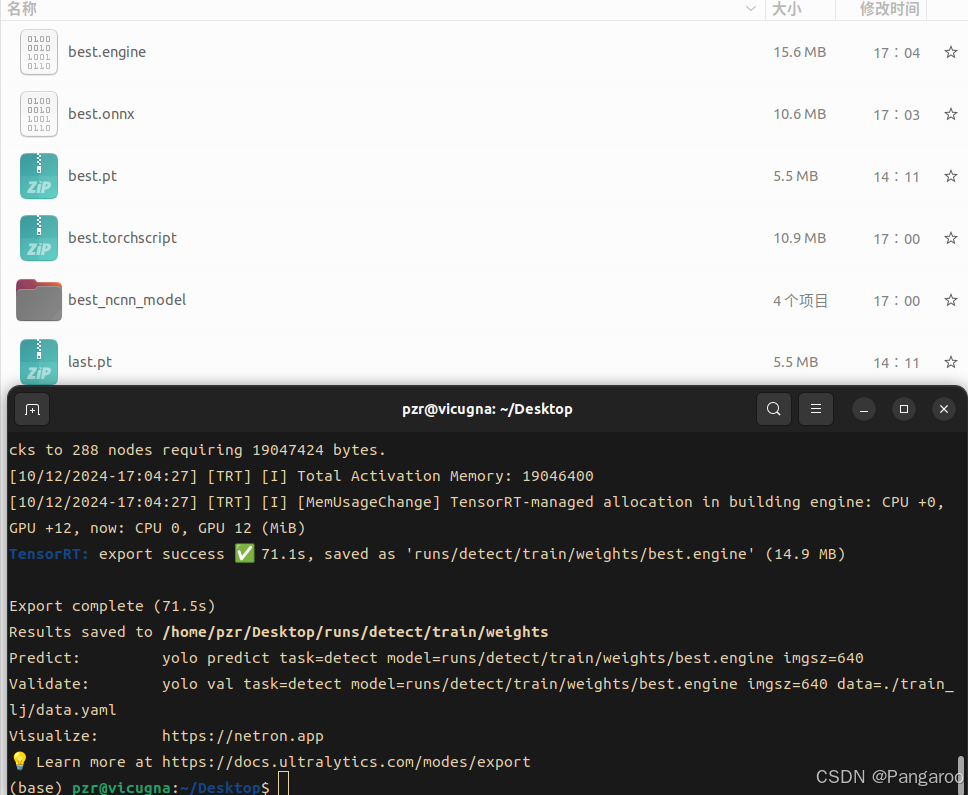Image resolution: width=968 pixels, height=795 pixels.
Task: Maximize the terminal window
Action: [x=904, y=409]
